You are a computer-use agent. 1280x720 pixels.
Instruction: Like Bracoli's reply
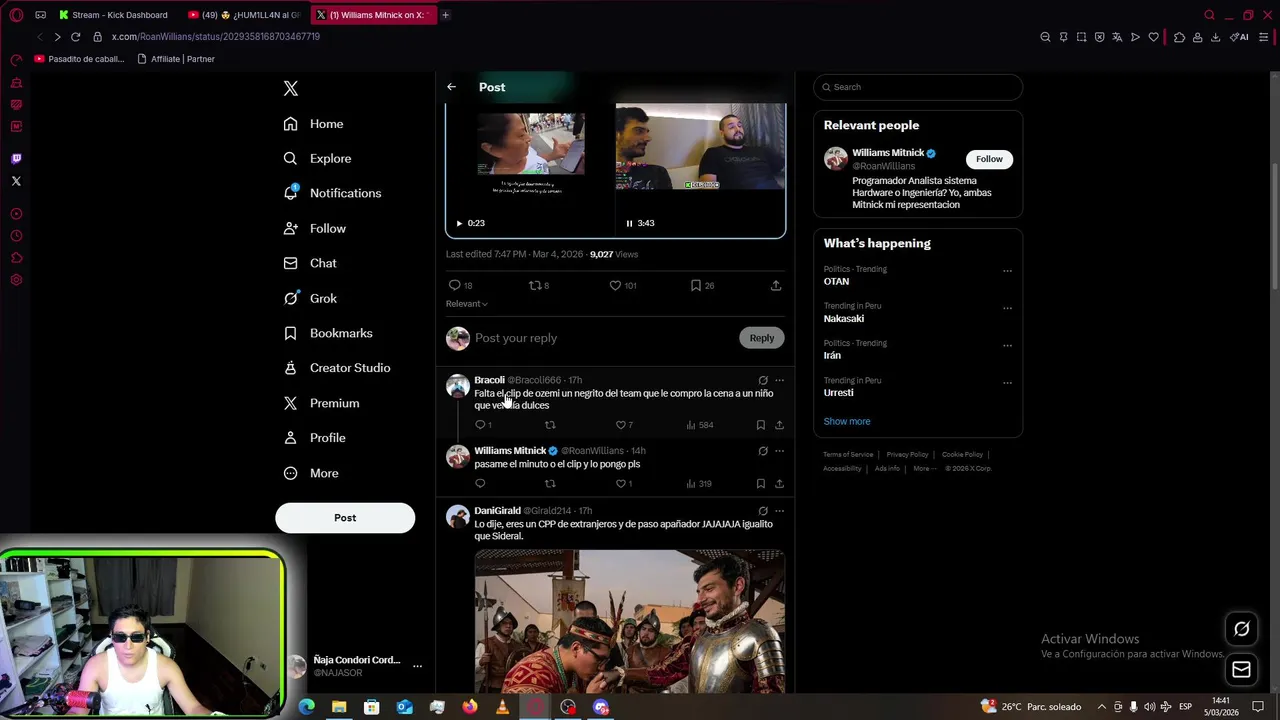(x=620, y=425)
